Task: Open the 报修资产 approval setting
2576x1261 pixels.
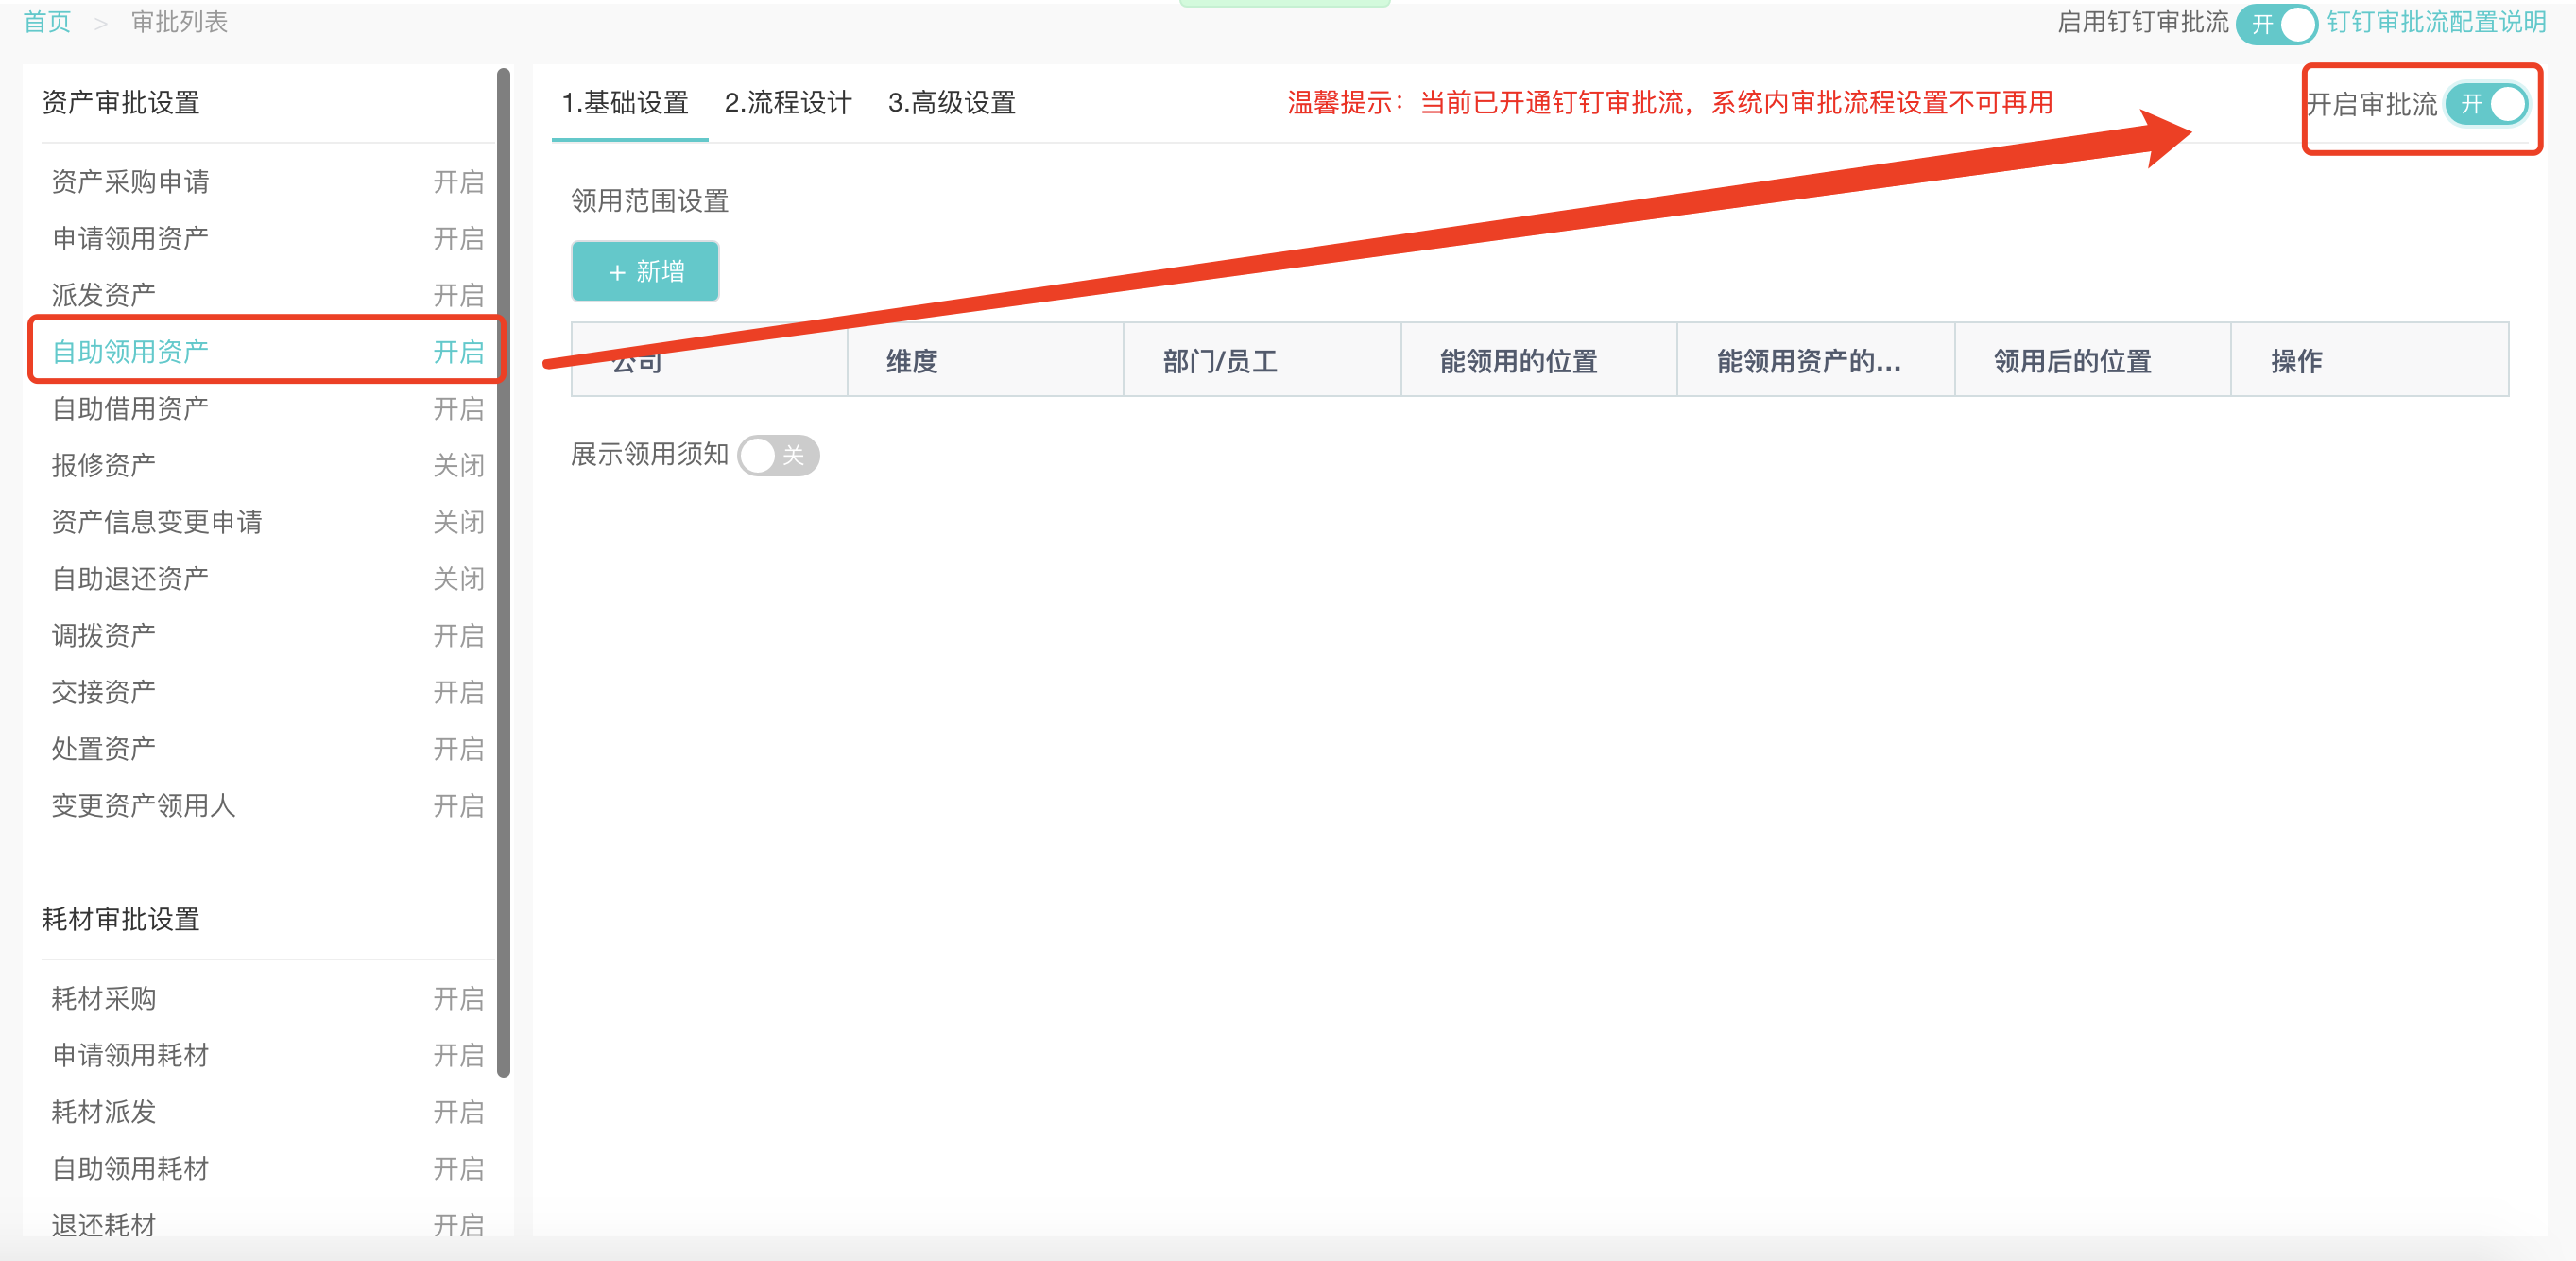Action: click(104, 465)
